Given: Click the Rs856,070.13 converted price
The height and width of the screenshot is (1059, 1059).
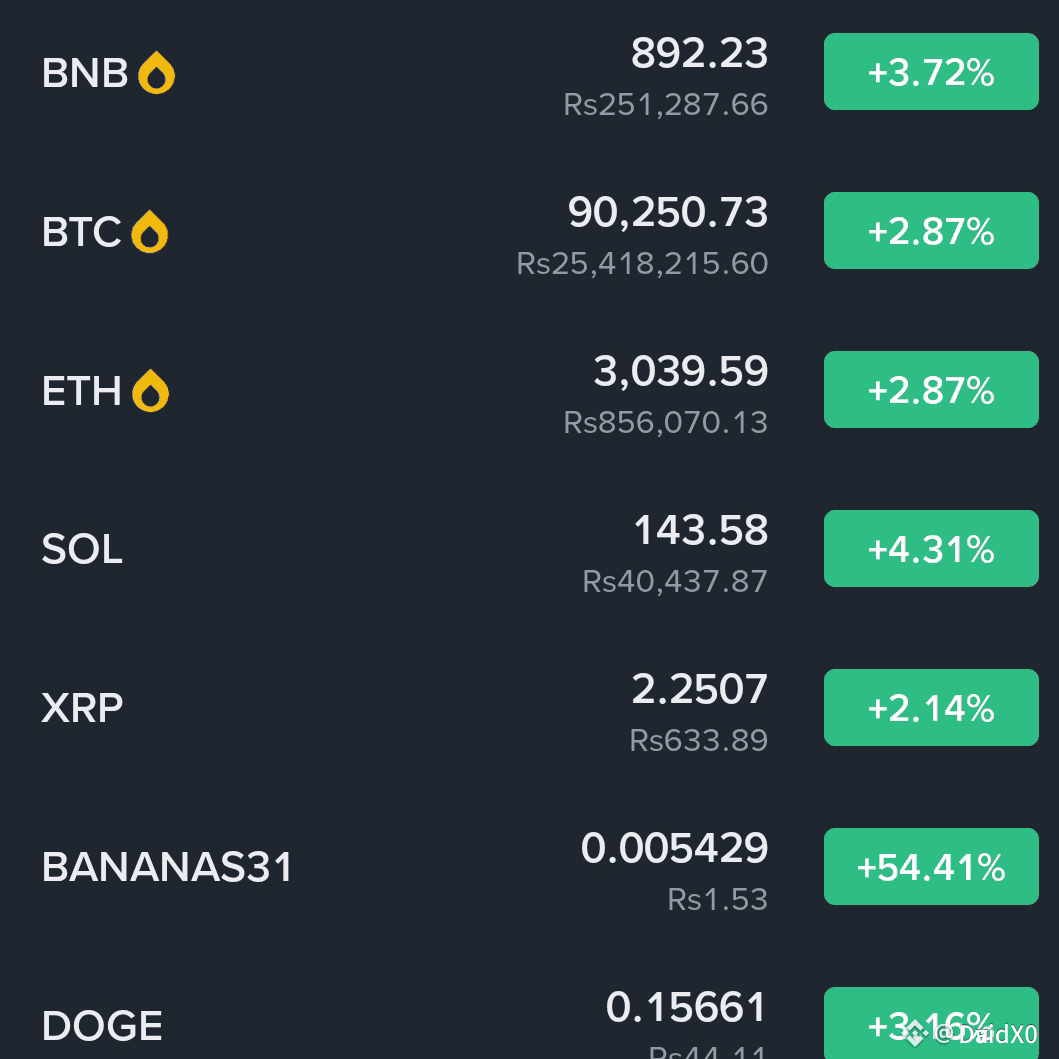Looking at the screenshot, I should pyautogui.click(x=666, y=423).
